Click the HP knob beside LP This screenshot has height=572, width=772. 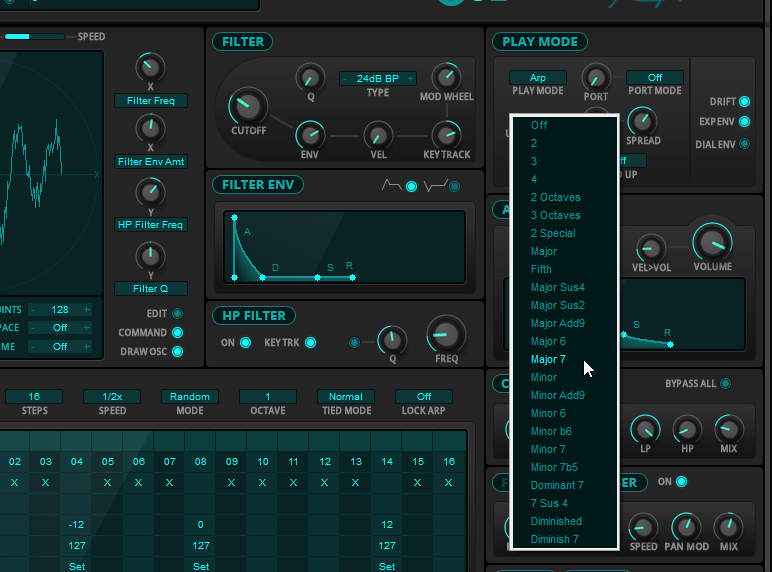point(687,430)
